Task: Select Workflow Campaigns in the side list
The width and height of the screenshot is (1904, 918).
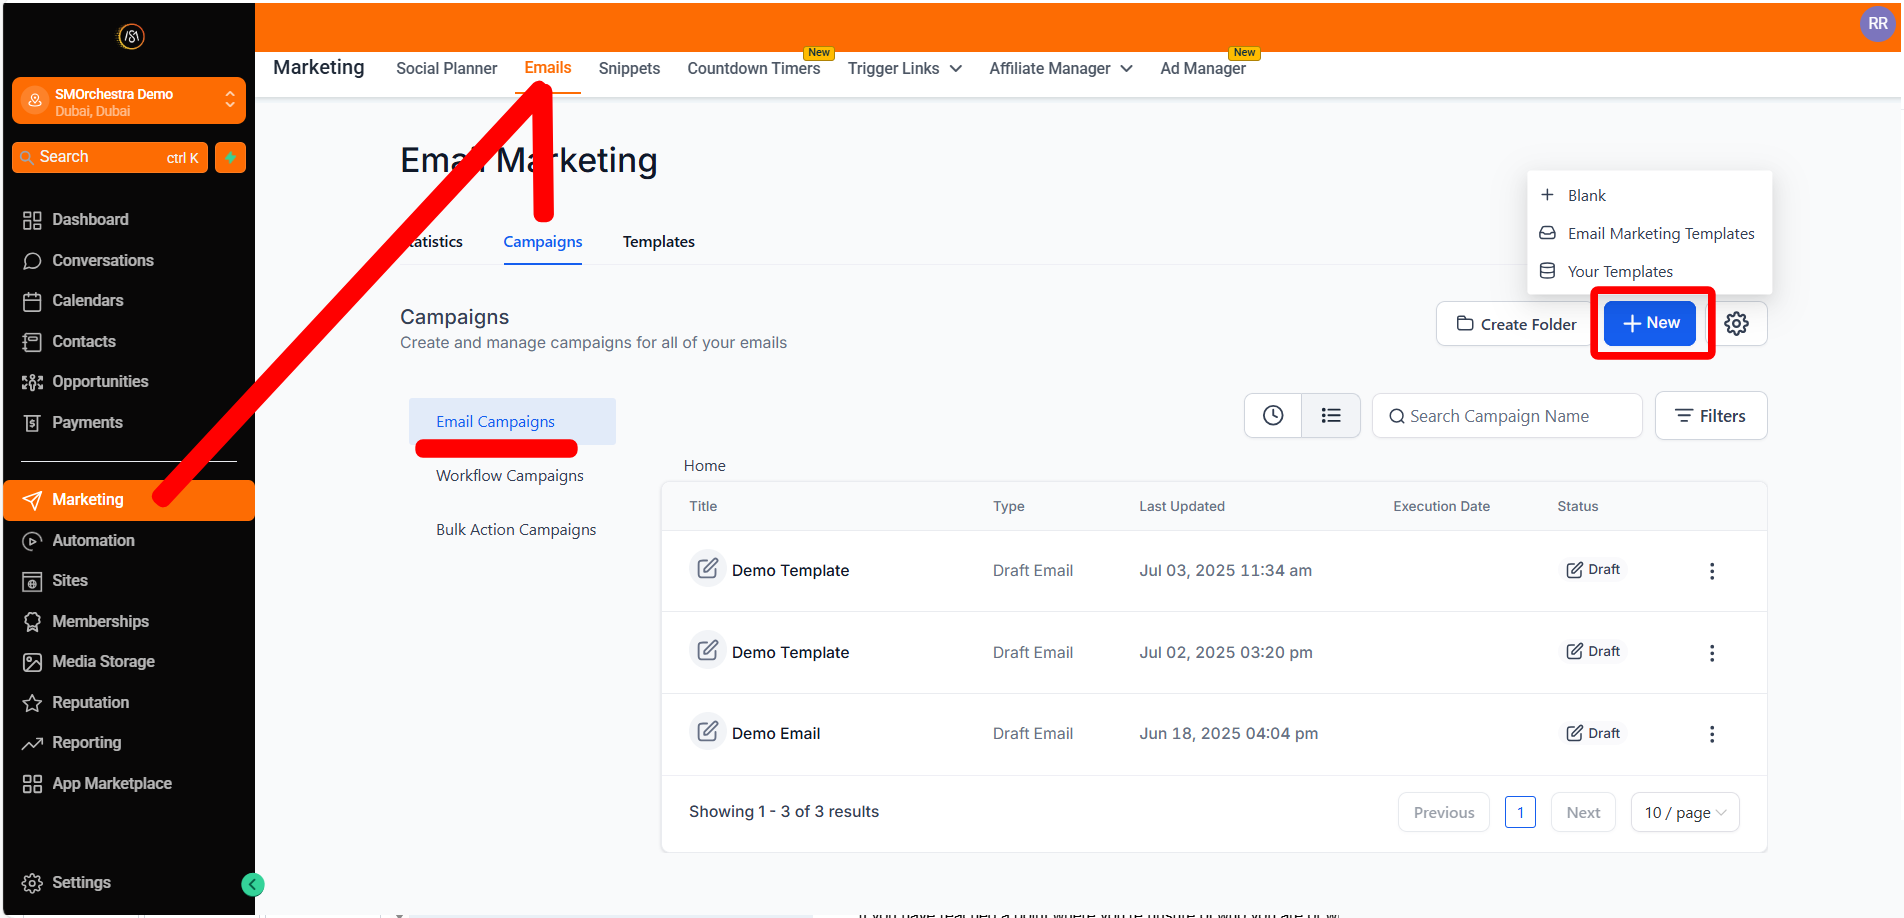Action: point(510,476)
